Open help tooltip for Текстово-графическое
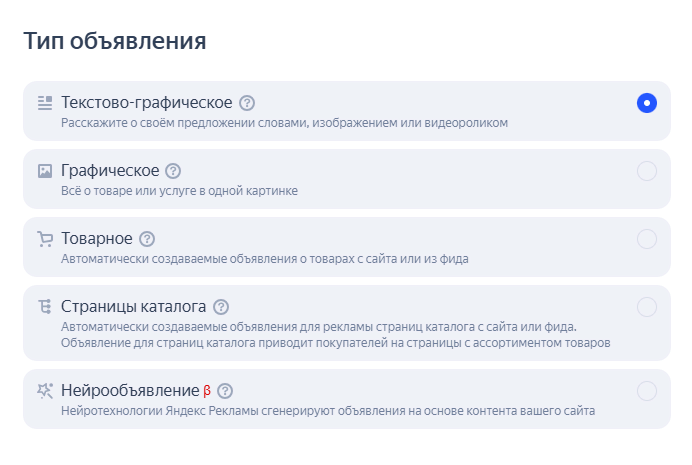 [x=247, y=103]
